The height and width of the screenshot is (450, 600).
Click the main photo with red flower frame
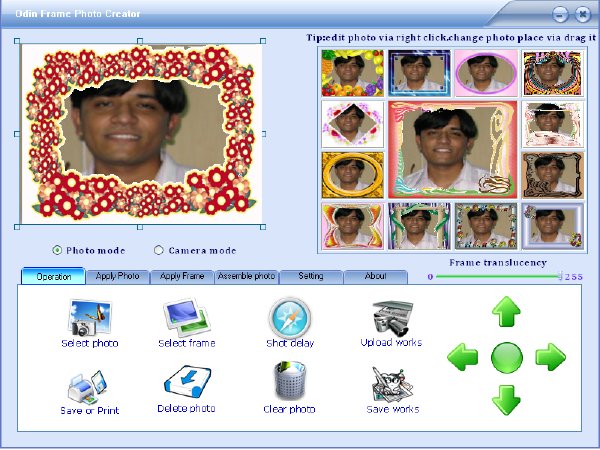coord(141,134)
